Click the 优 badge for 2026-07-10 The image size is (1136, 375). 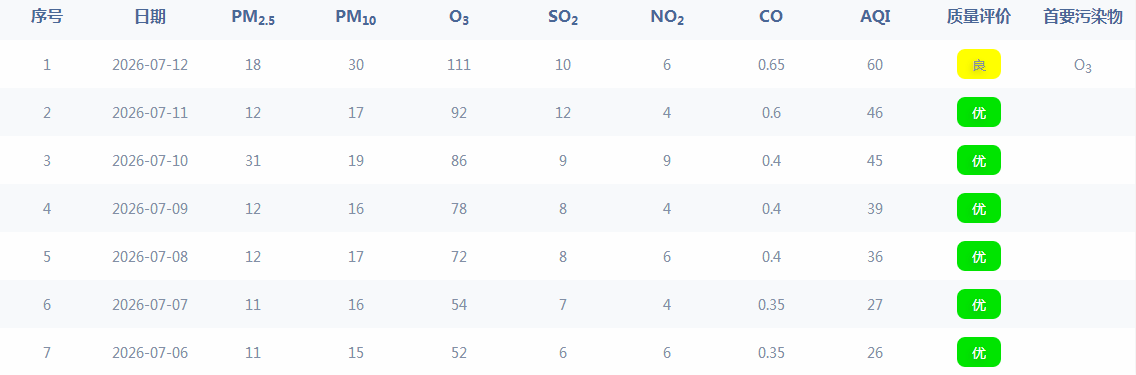(978, 160)
